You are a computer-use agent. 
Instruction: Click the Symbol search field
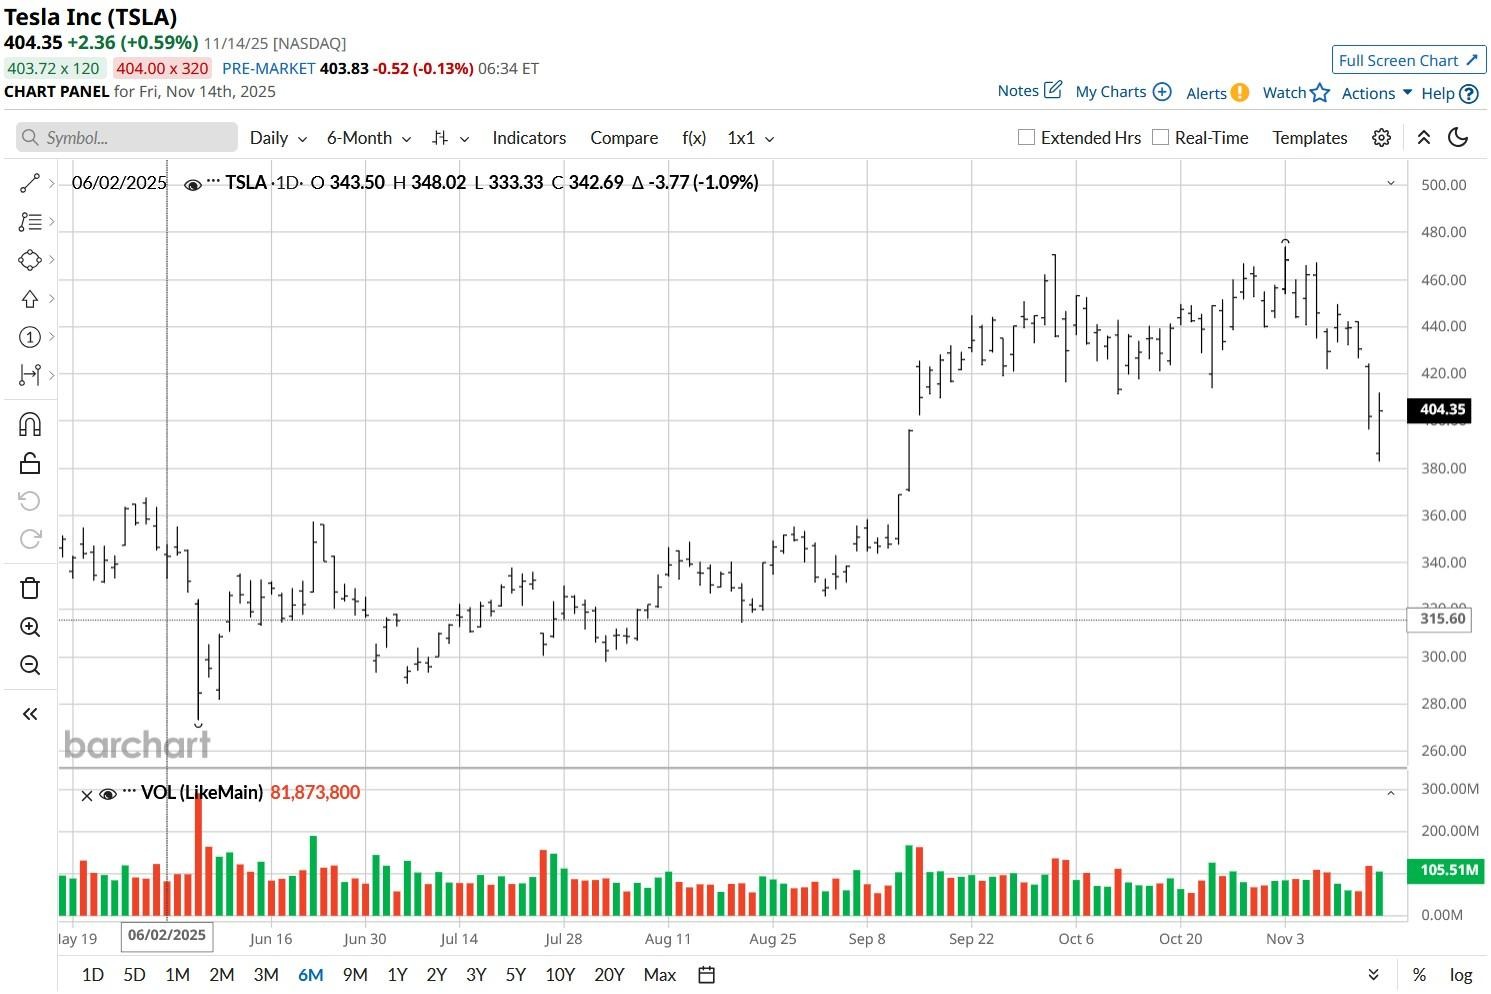(126, 137)
